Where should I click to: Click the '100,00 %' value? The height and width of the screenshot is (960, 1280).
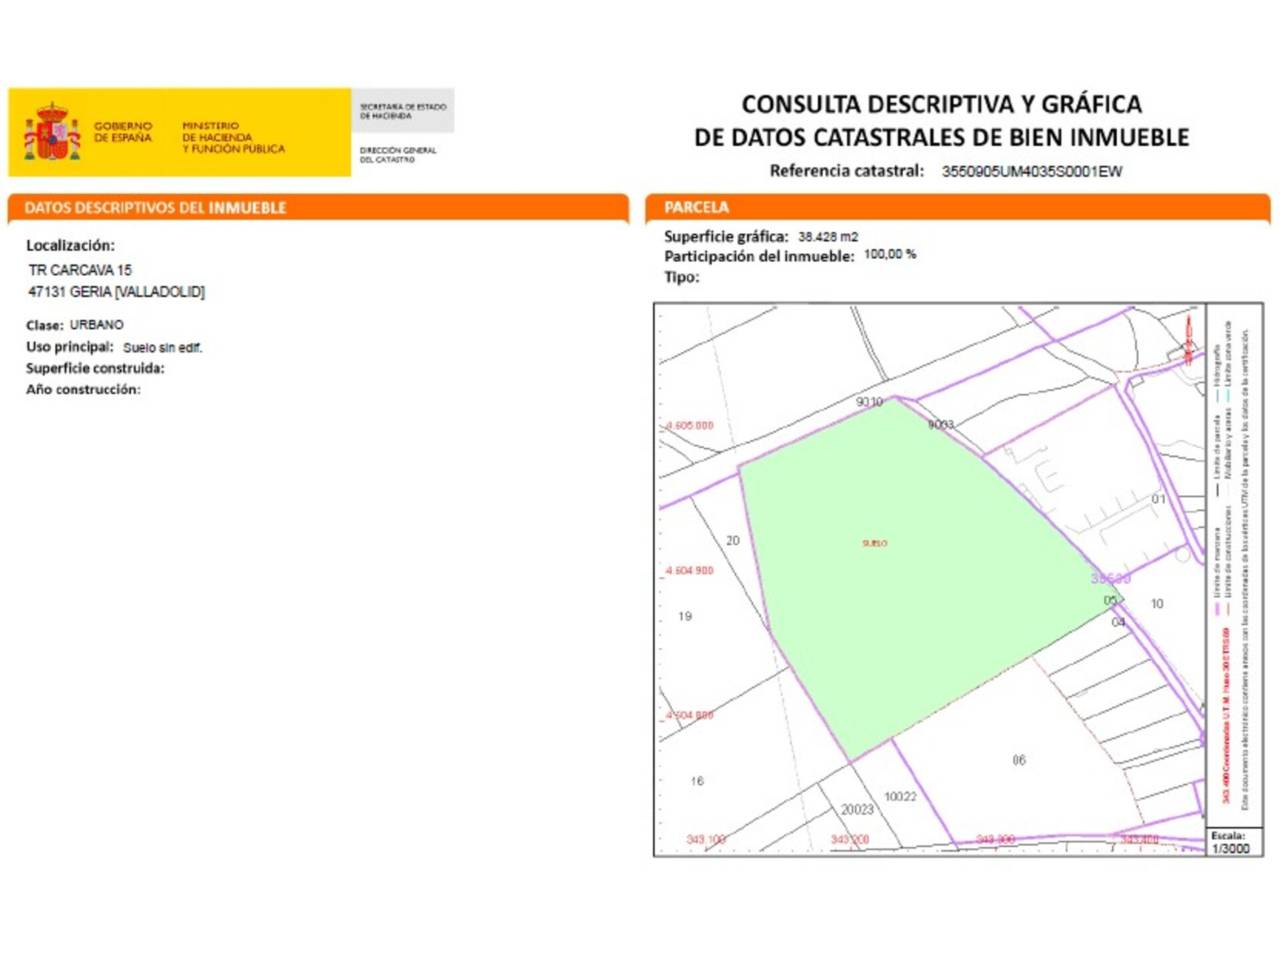(x=890, y=255)
